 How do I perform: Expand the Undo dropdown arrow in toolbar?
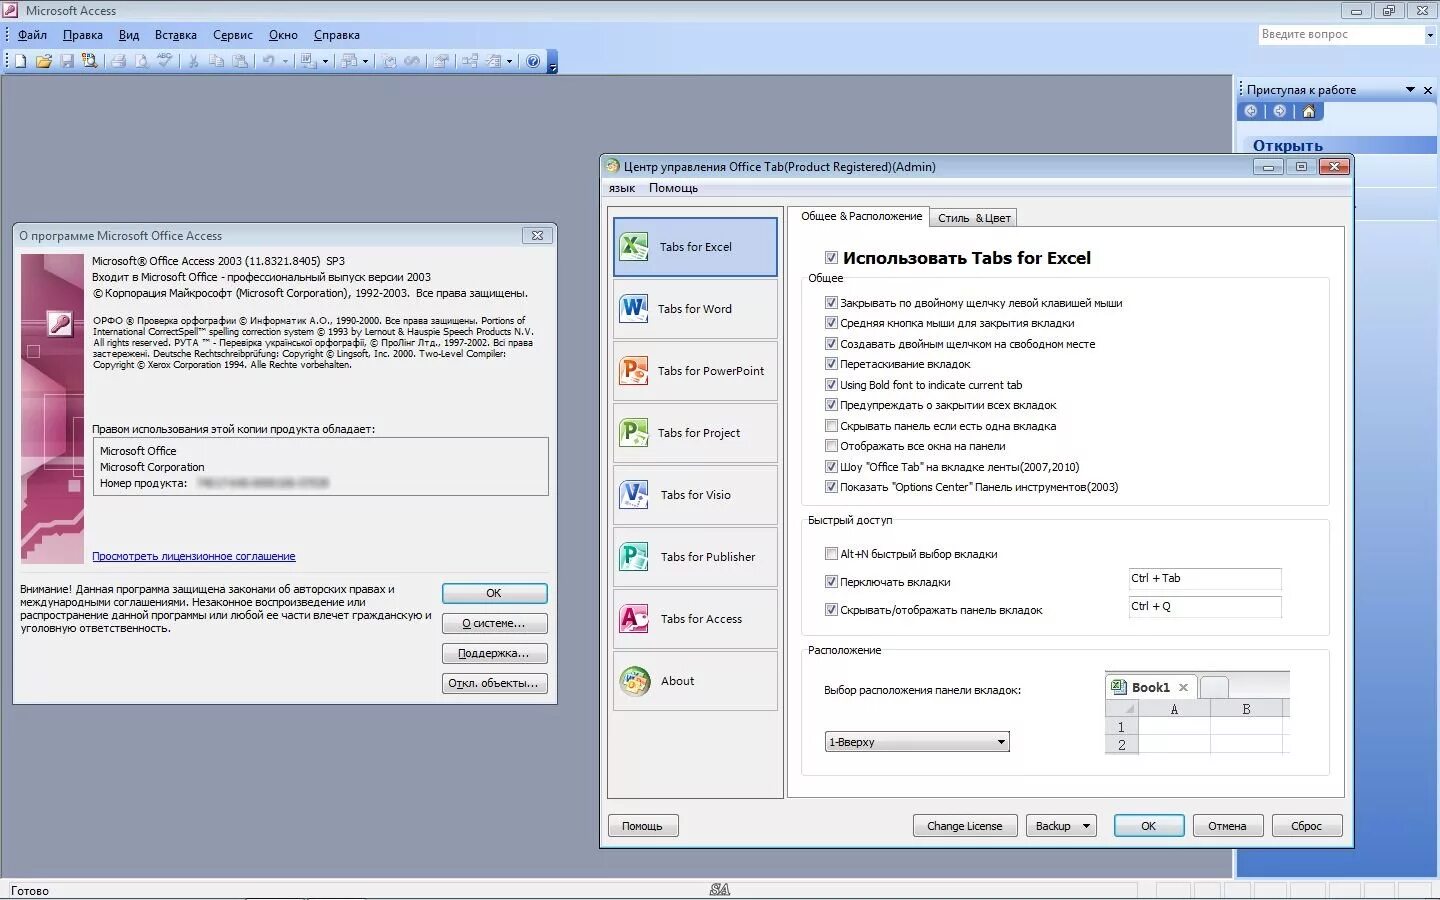pos(285,61)
